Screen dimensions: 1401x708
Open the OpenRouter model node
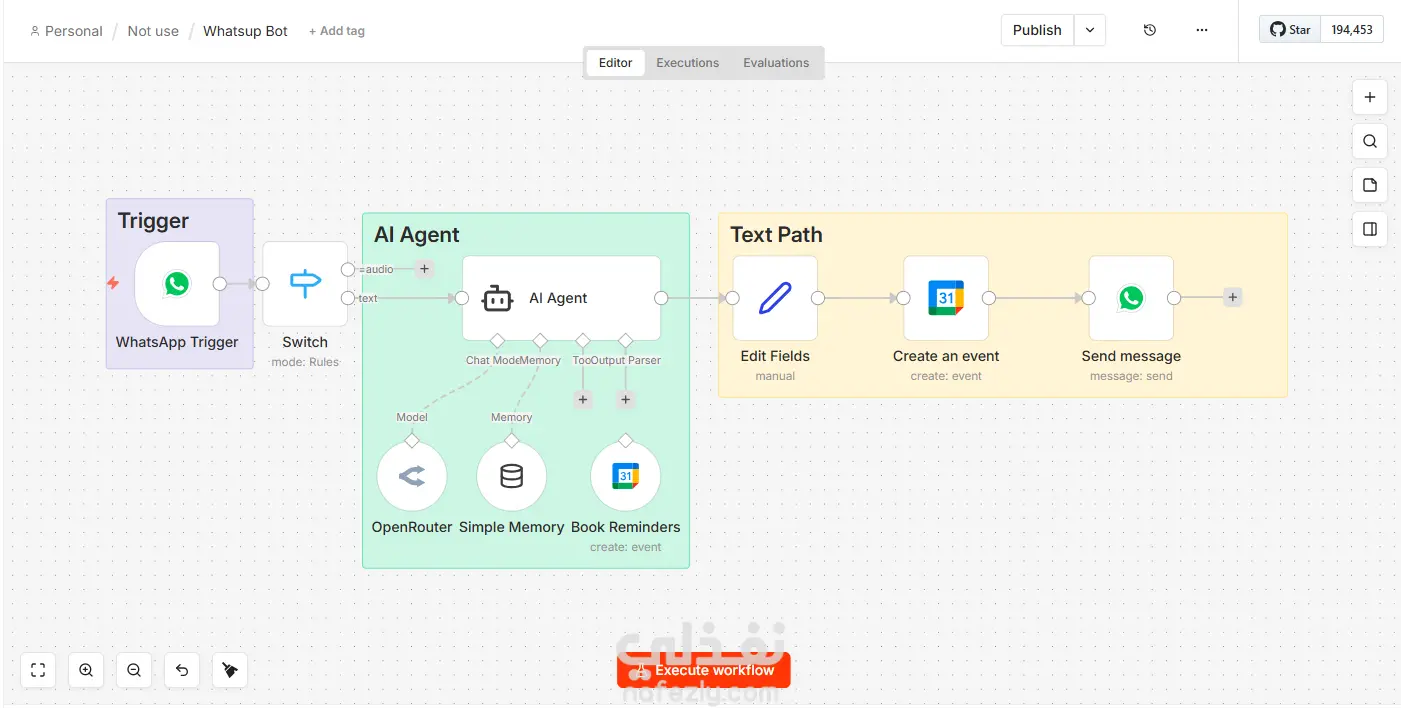coord(412,477)
